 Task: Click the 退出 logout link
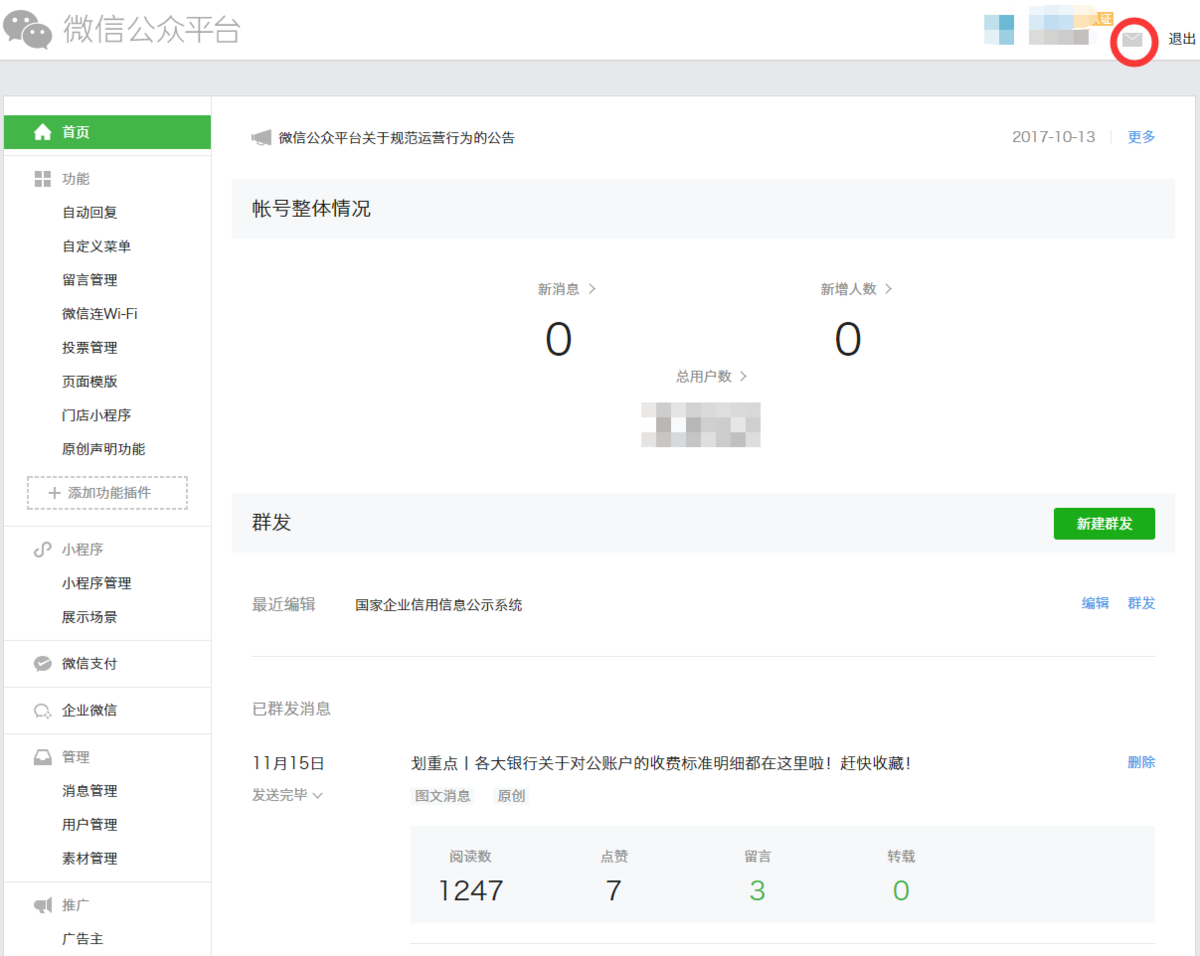coord(1182,39)
